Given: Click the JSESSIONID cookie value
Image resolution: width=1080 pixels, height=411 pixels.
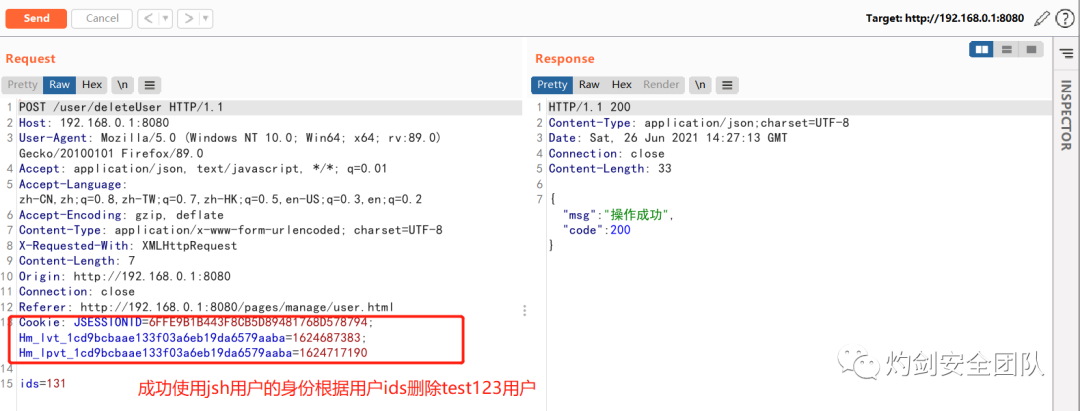Looking at the screenshot, I should [x=260, y=322].
